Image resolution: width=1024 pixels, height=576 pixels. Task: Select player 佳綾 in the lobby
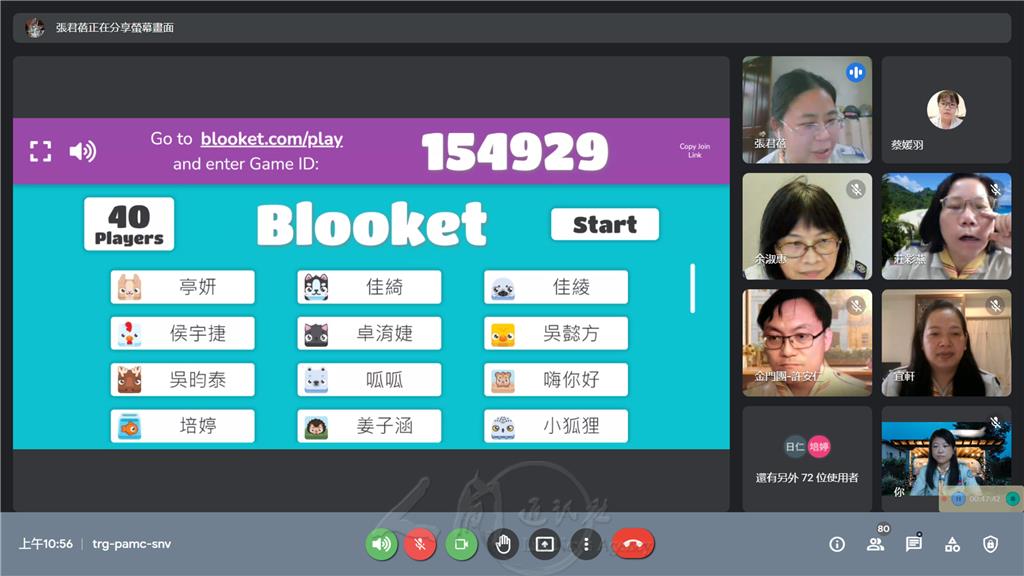pyautogui.click(x=556, y=287)
